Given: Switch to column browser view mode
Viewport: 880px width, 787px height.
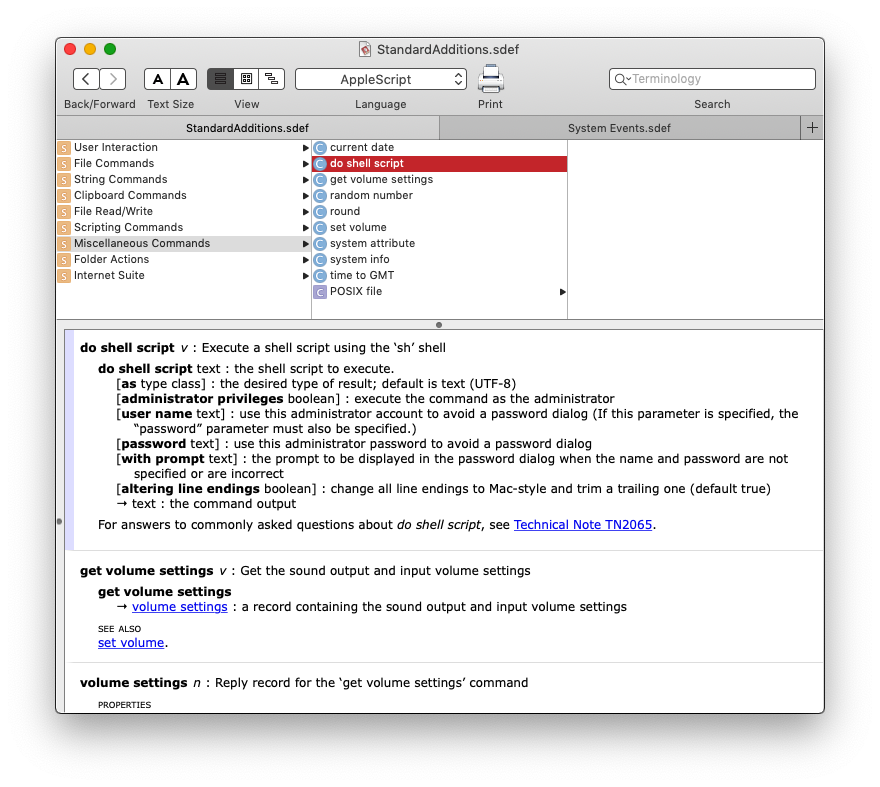Looking at the screenshot, I should tap(246, 79).
